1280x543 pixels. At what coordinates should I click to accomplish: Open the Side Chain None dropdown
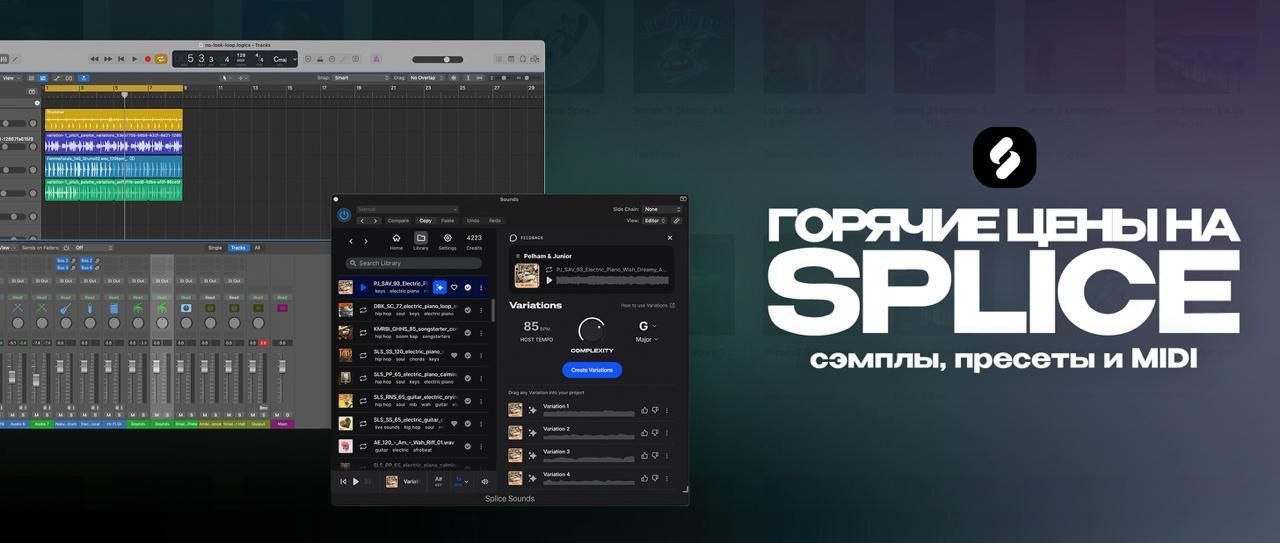pos(662,209)
